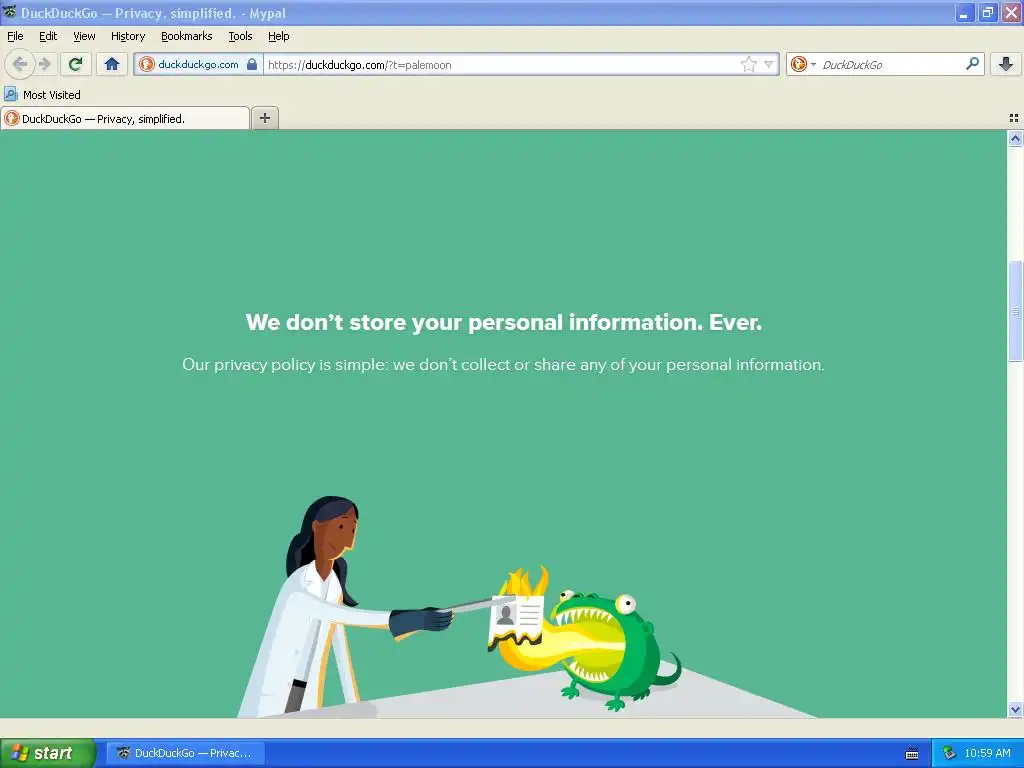This screenshot has width=1024, height=768.
Task: Open the Tools menu
Action: (x=240, y=37)
